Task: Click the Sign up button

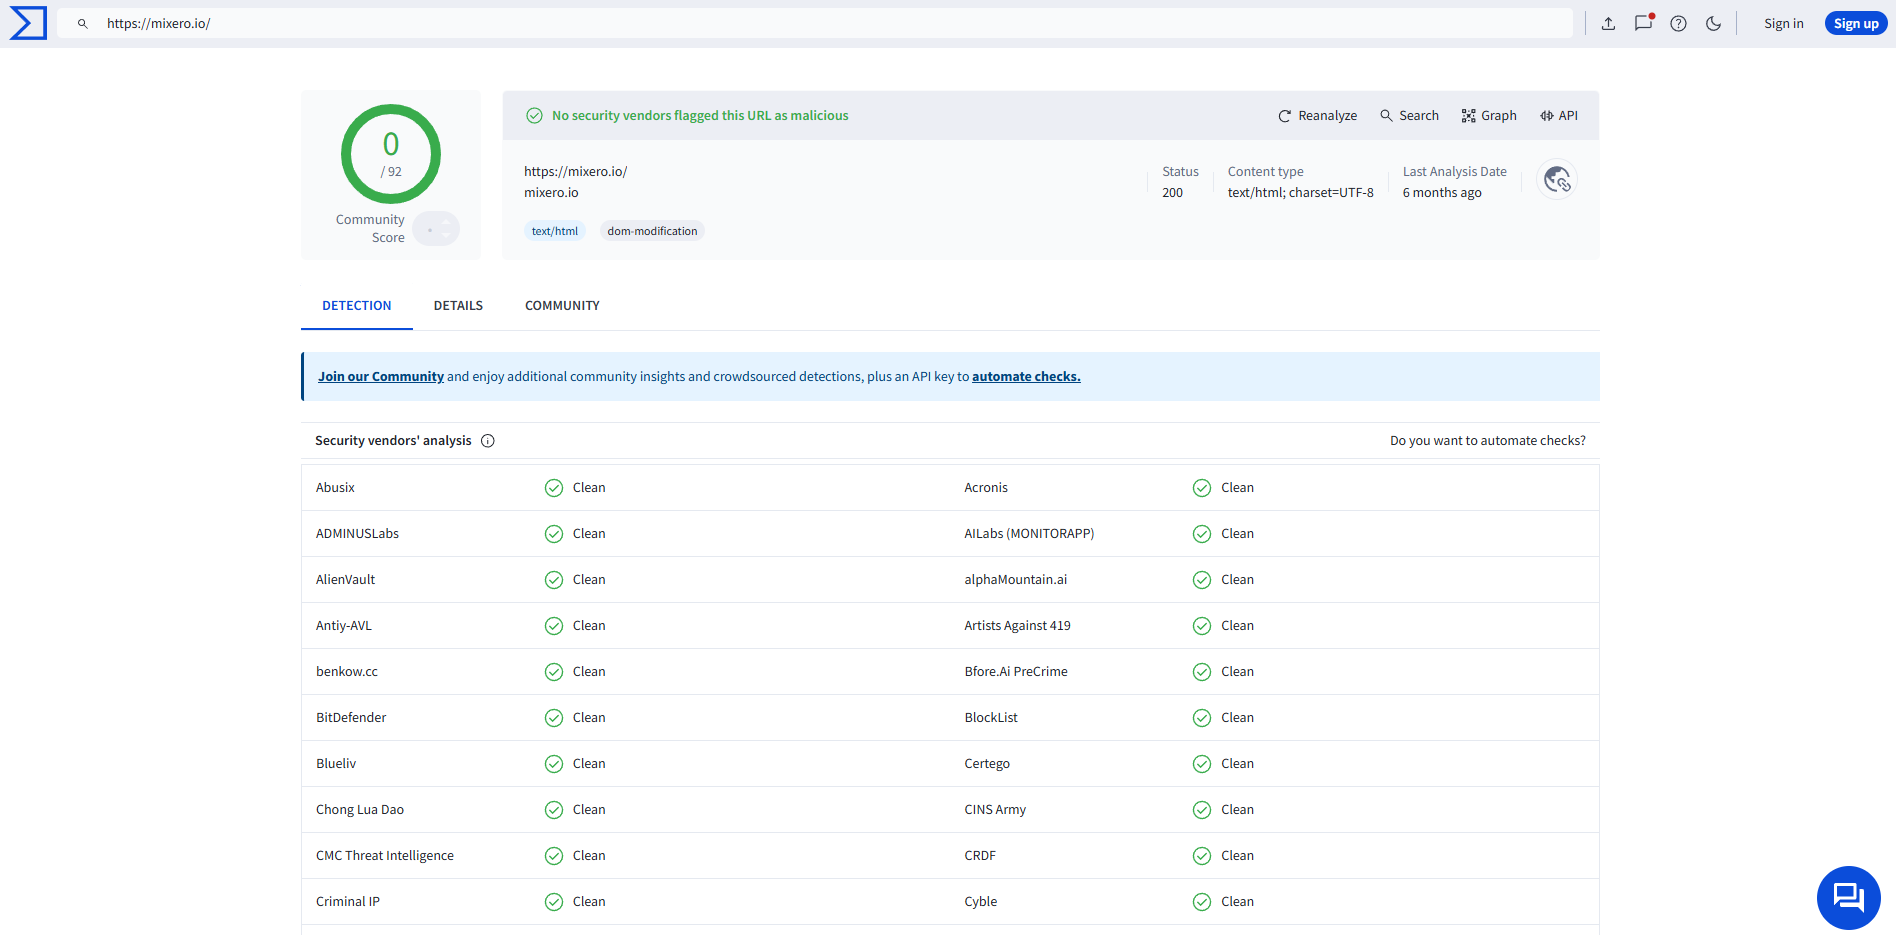Action: 1856,23
